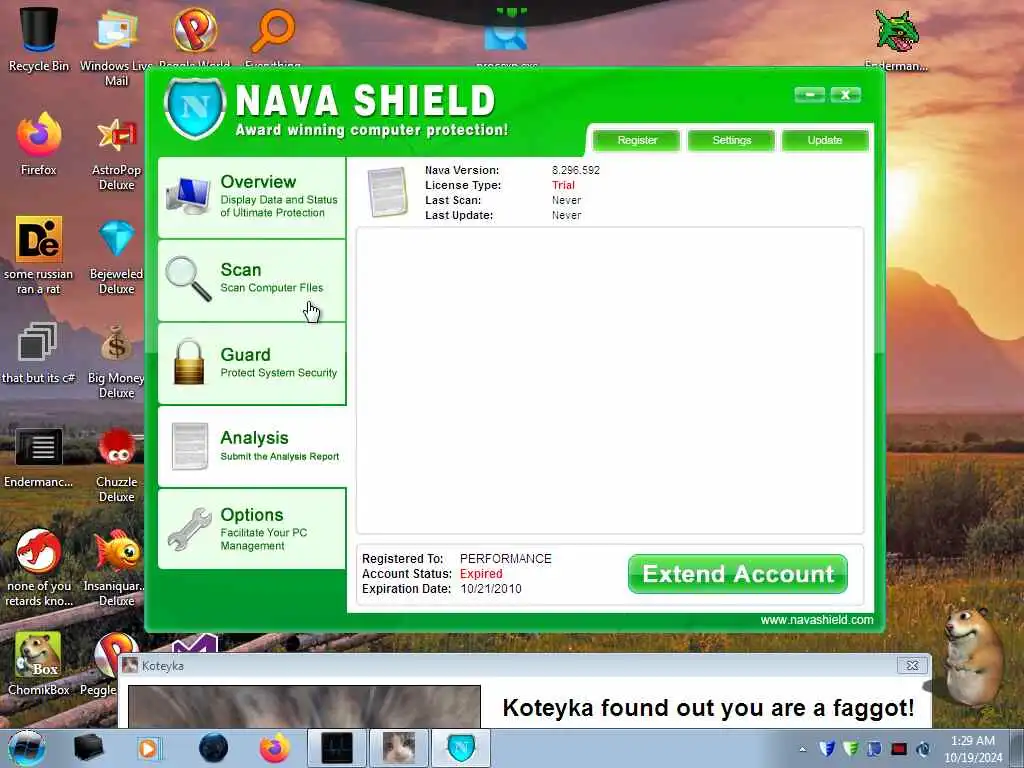This screenshot has height=768, width=1024.
Task: Switch to Nava Shield taskbar button
Action: (x=461, y=748)
